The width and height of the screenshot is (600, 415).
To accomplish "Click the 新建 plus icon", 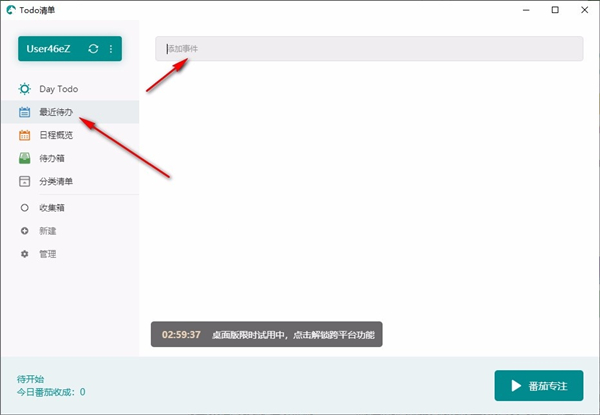I will click(25, 231).
